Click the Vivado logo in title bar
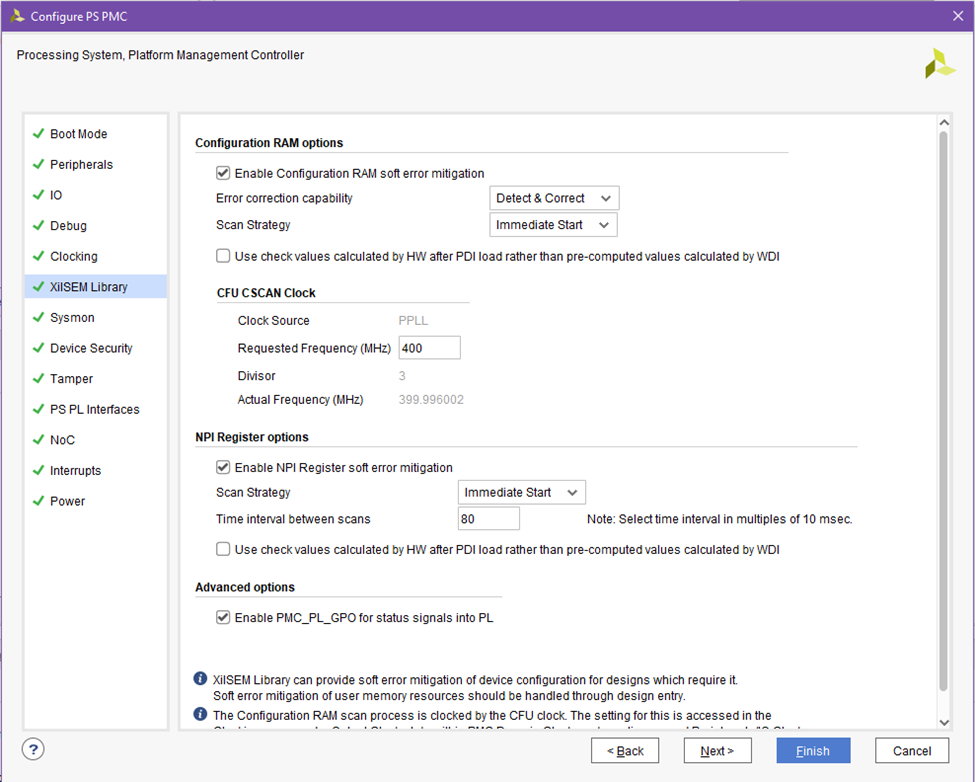 (x=17, y=16)
